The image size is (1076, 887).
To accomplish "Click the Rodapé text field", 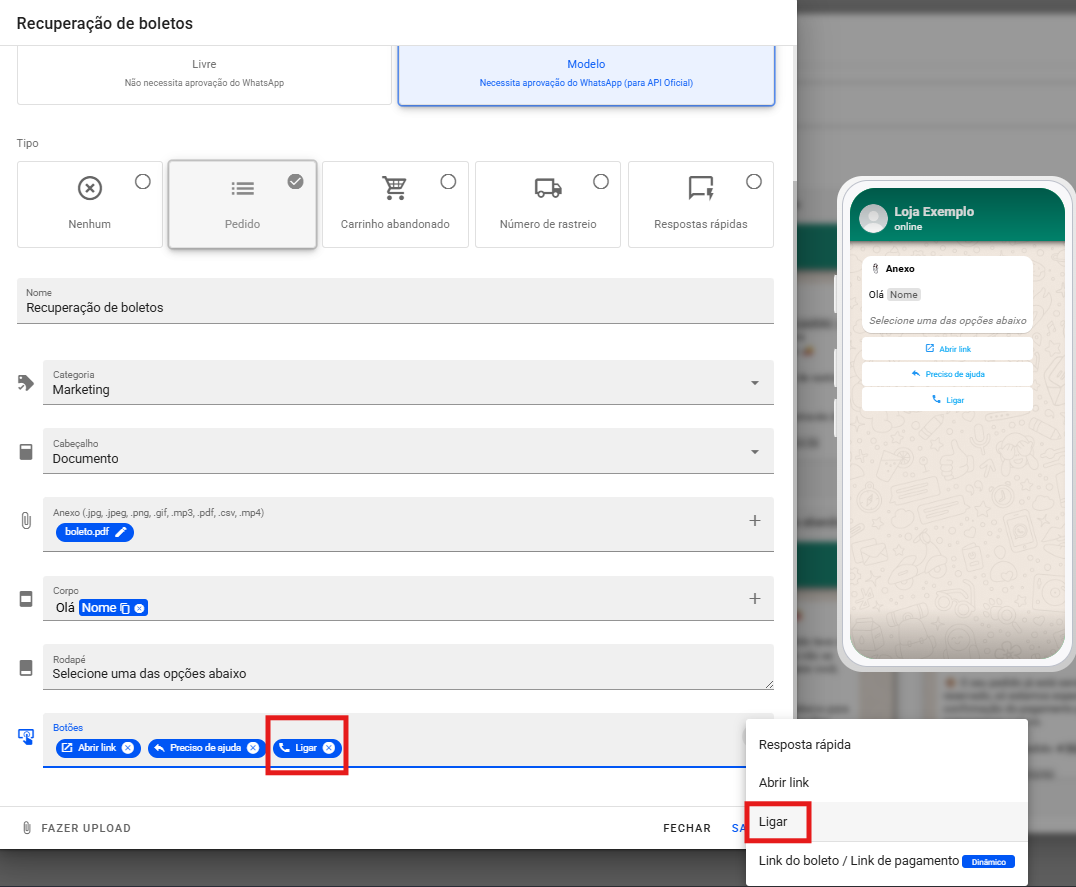I will pos(400,673).
